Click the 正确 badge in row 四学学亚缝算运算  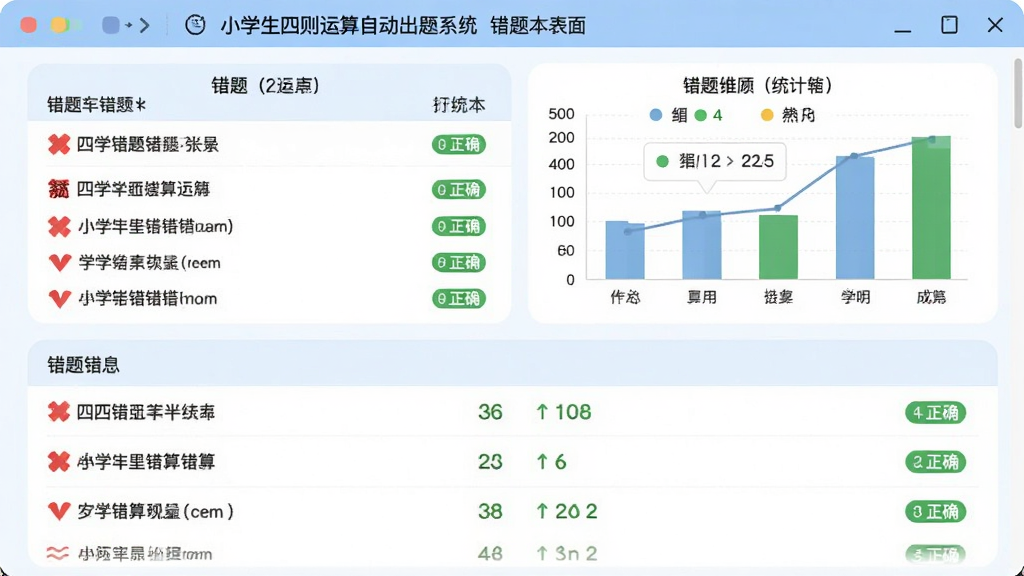(458, 189)
